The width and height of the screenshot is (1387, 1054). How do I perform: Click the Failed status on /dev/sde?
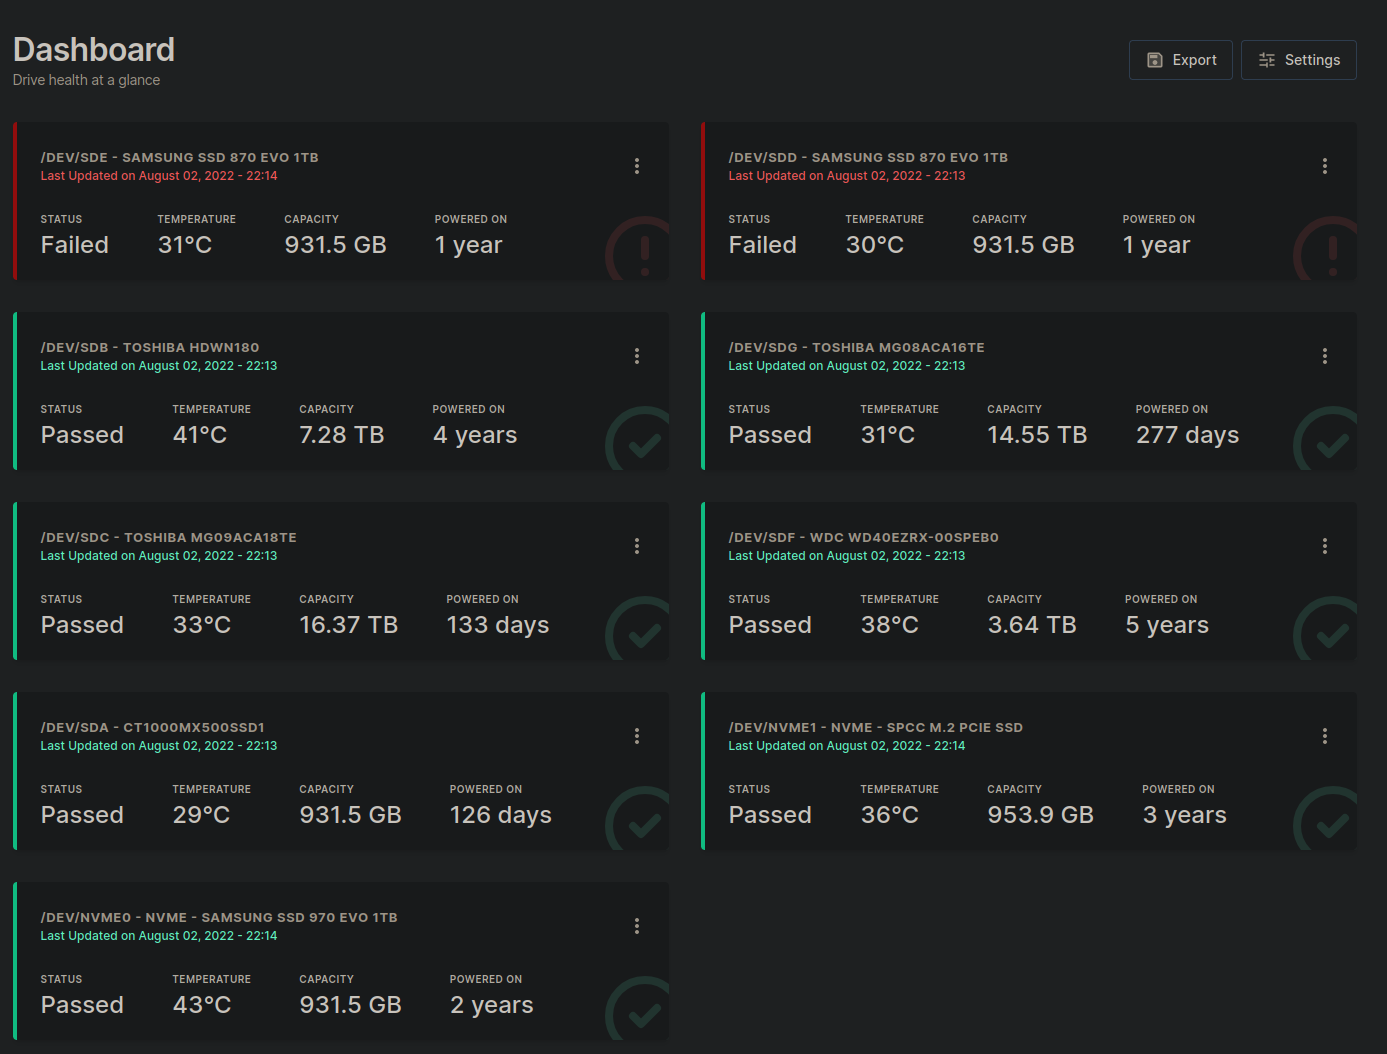pyautogui.click(x=74, y=245)
